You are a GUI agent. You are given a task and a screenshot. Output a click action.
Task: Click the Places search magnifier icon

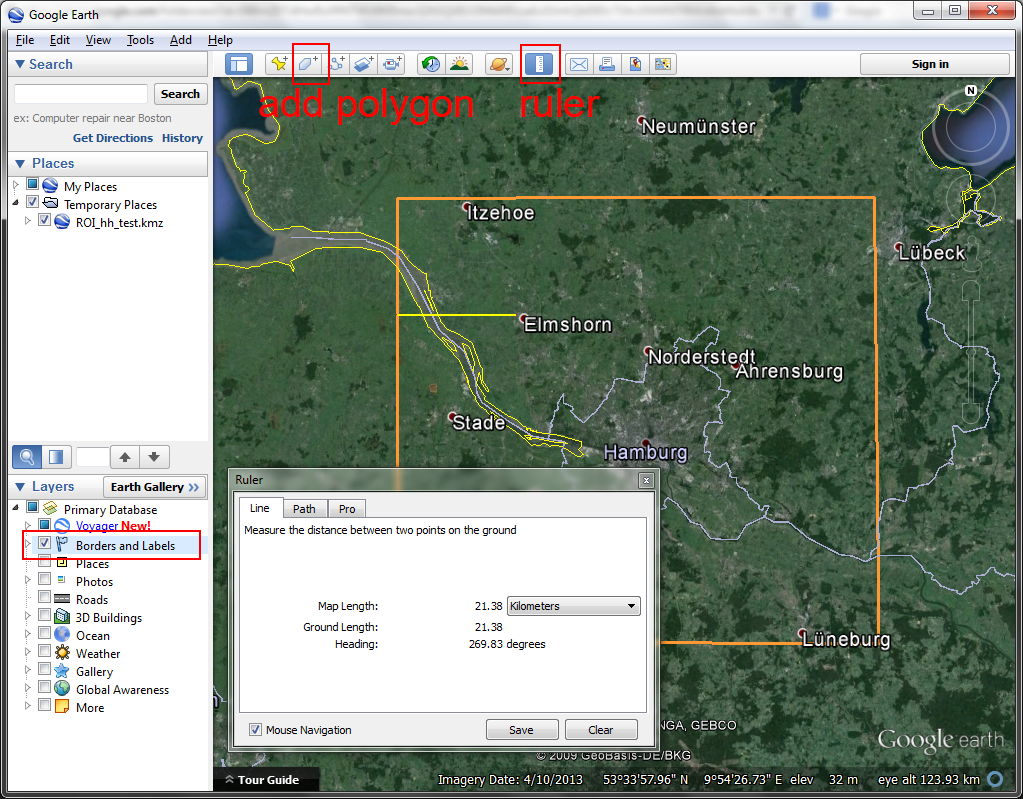tap(27, 457)
